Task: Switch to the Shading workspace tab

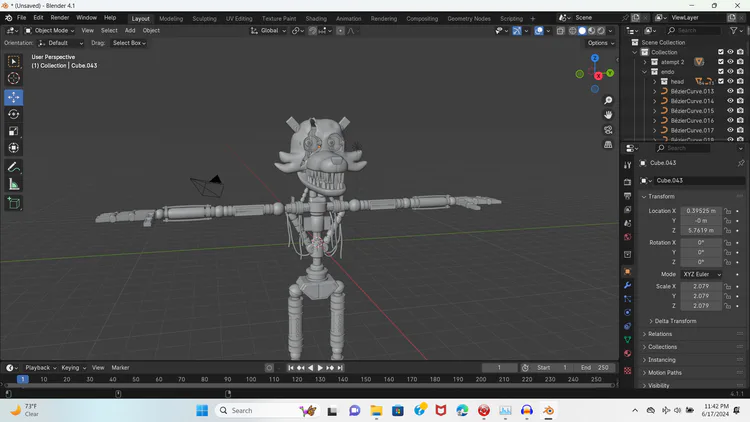Action: 316,19
